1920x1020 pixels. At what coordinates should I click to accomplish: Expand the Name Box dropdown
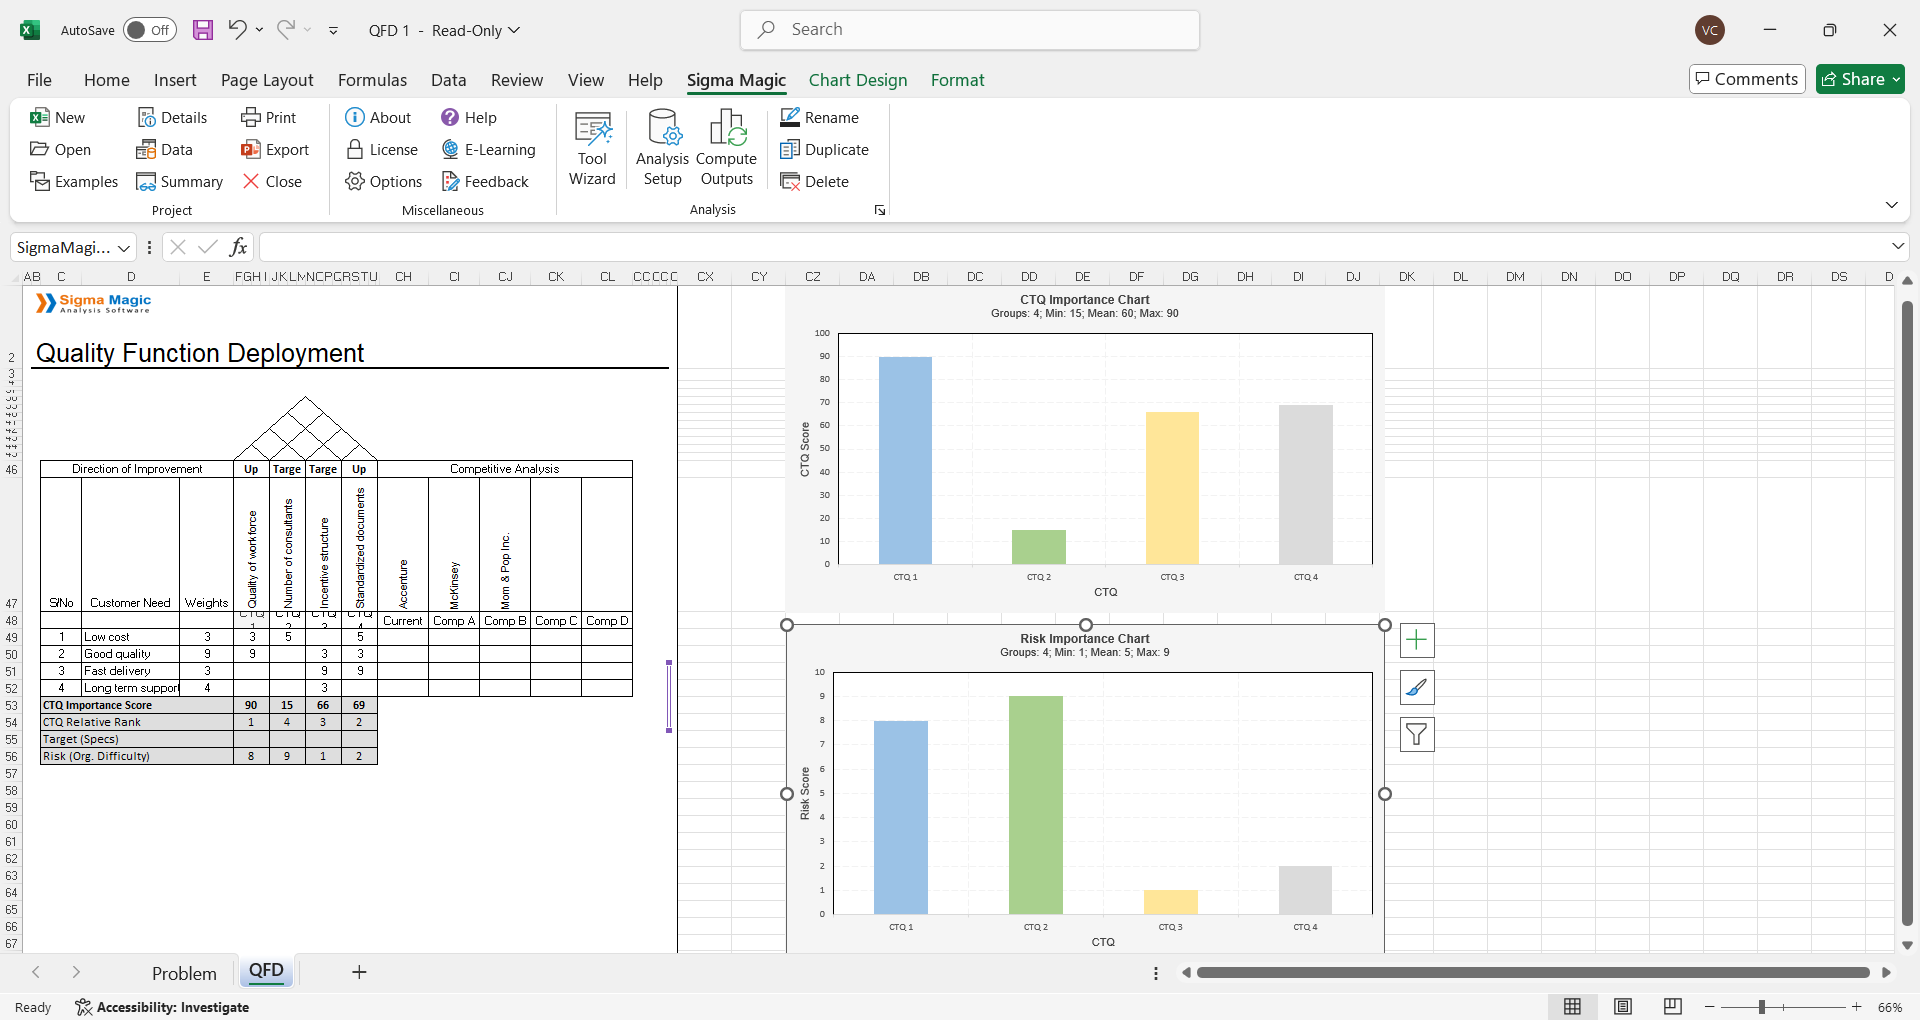[x=124, y=248]
